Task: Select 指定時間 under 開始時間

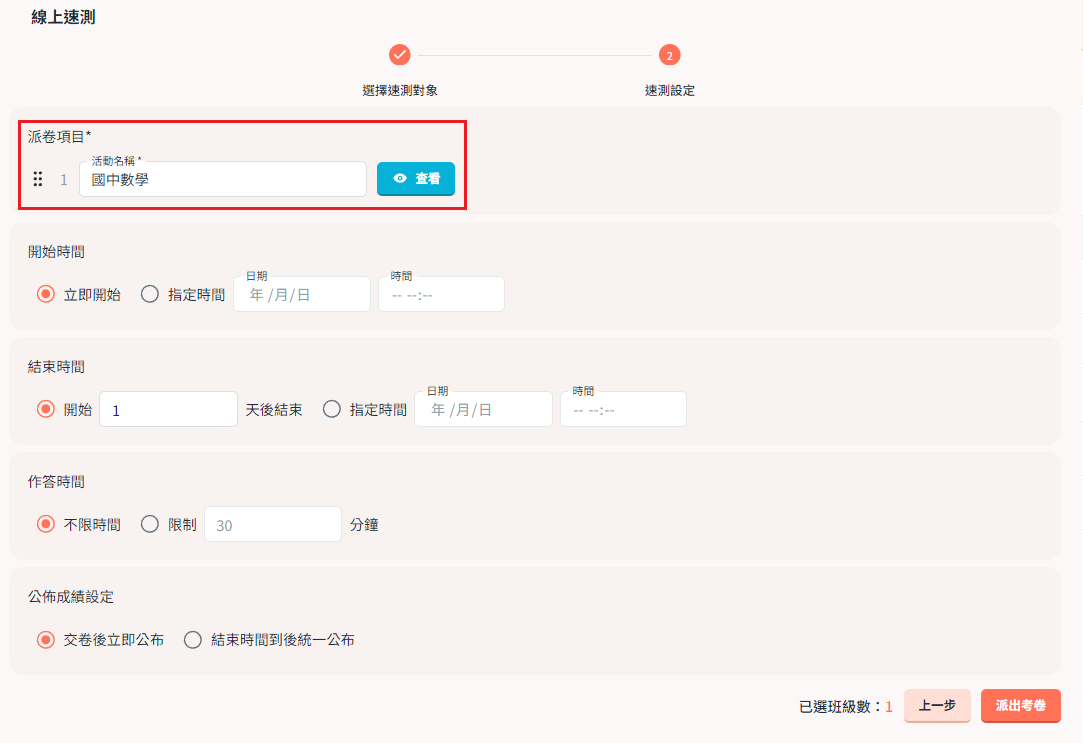Action: 150,294
